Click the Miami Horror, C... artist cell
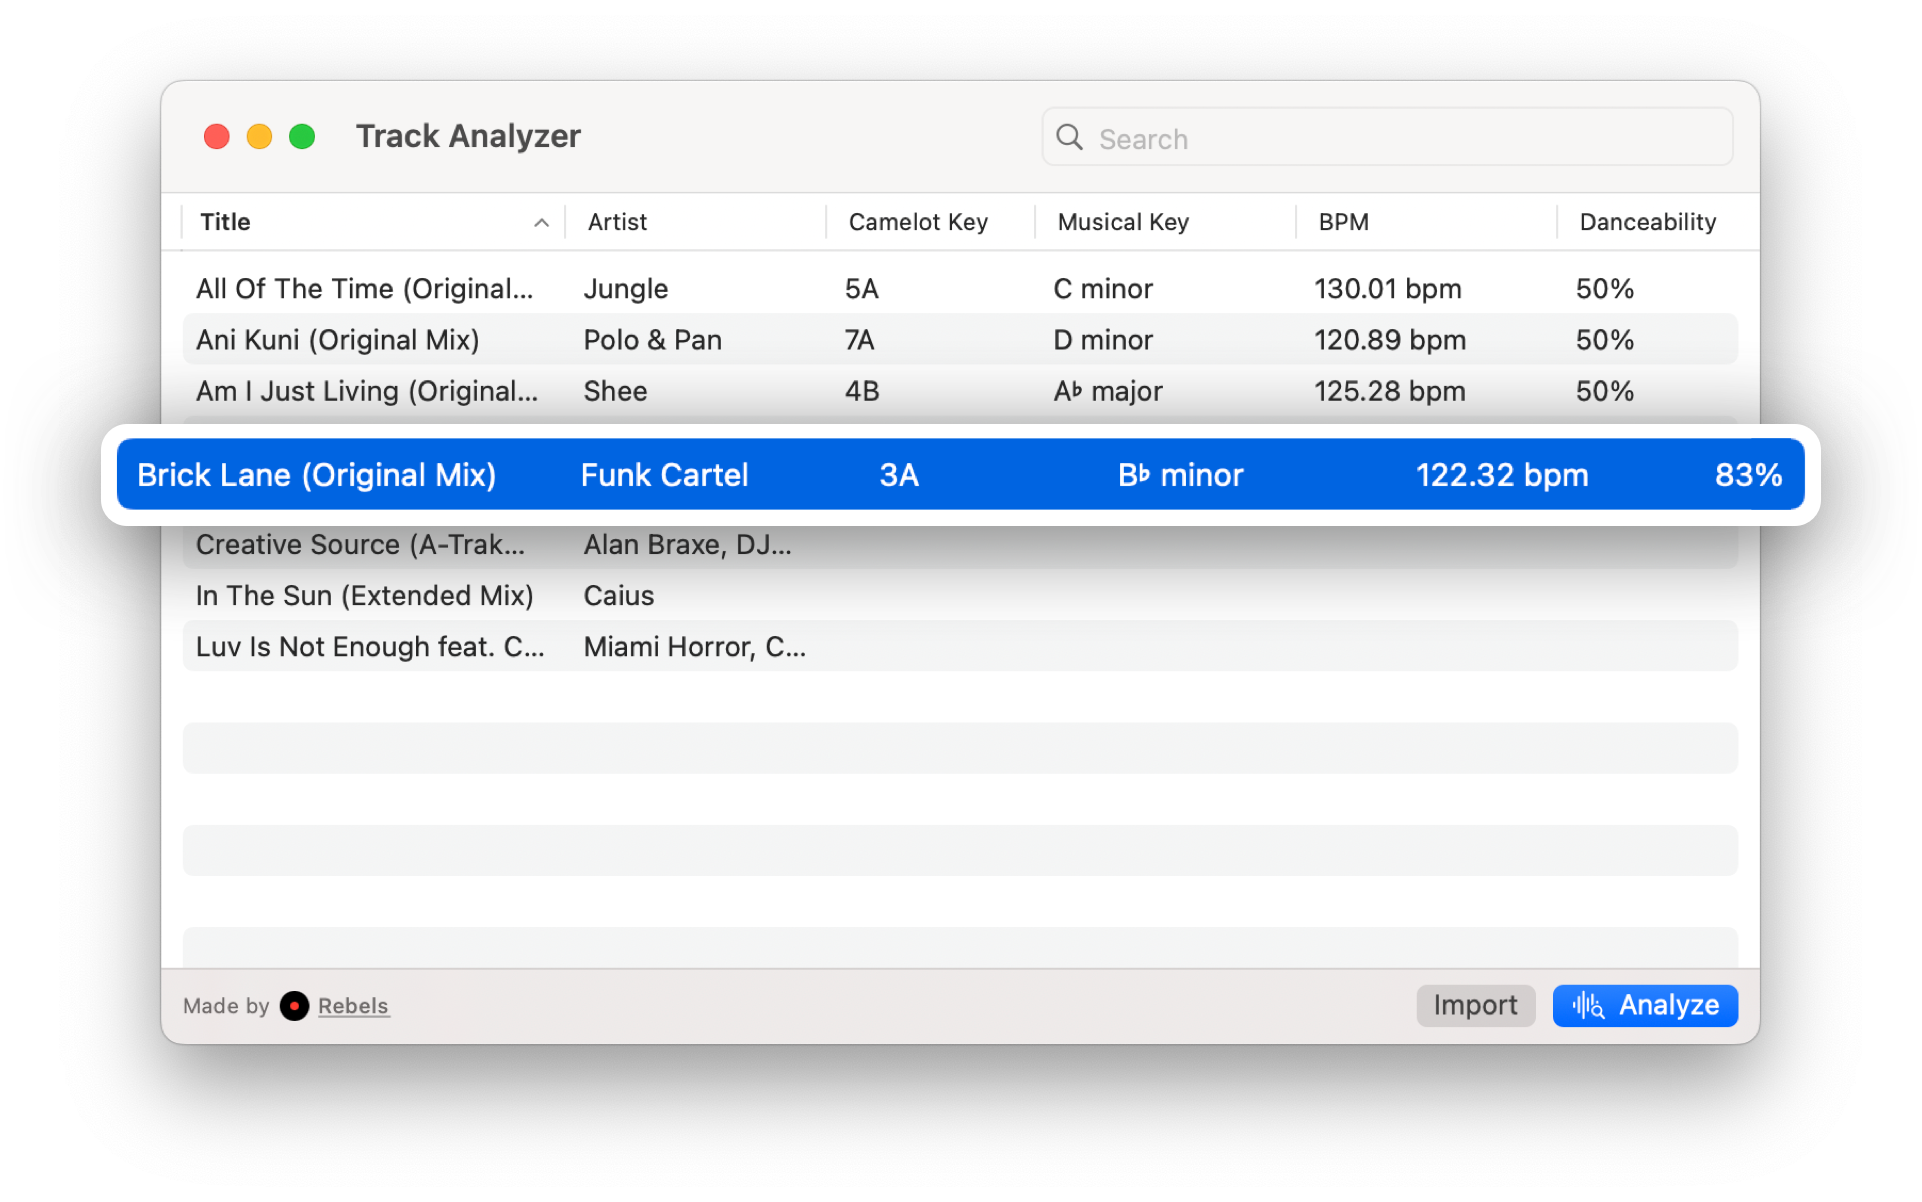The height and width of the screenshot is (1202, 1922). (x=695, y=646)
